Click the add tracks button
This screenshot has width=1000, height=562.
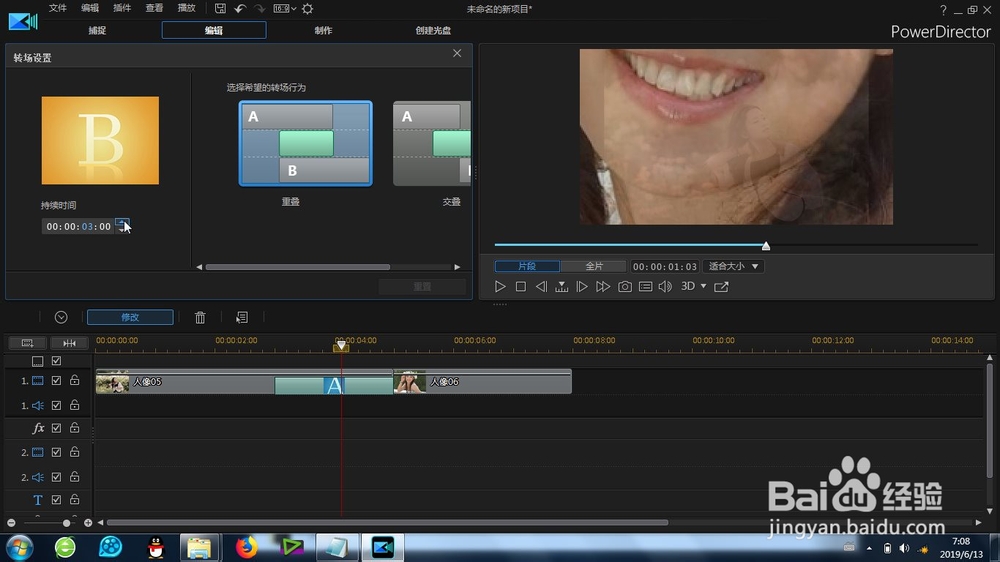pyautogui.click(x=27, y=343)
